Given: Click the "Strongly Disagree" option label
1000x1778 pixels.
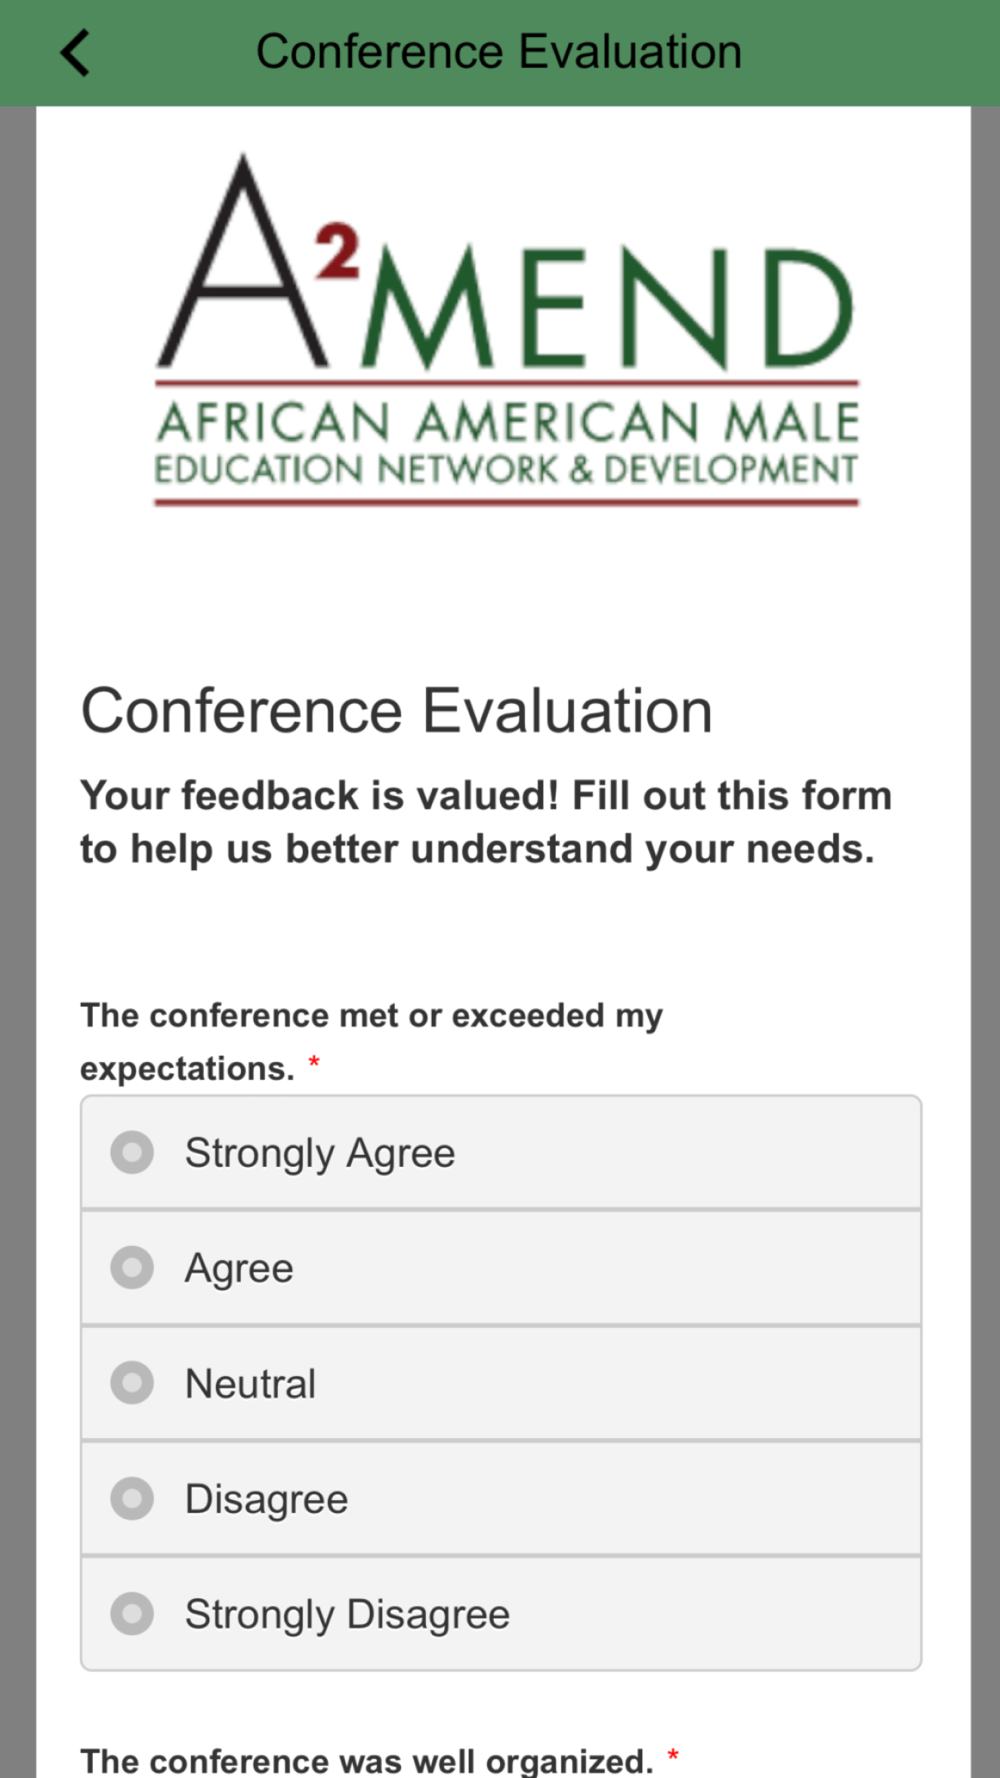Looking at the screenshot, I should [347, 1614].
